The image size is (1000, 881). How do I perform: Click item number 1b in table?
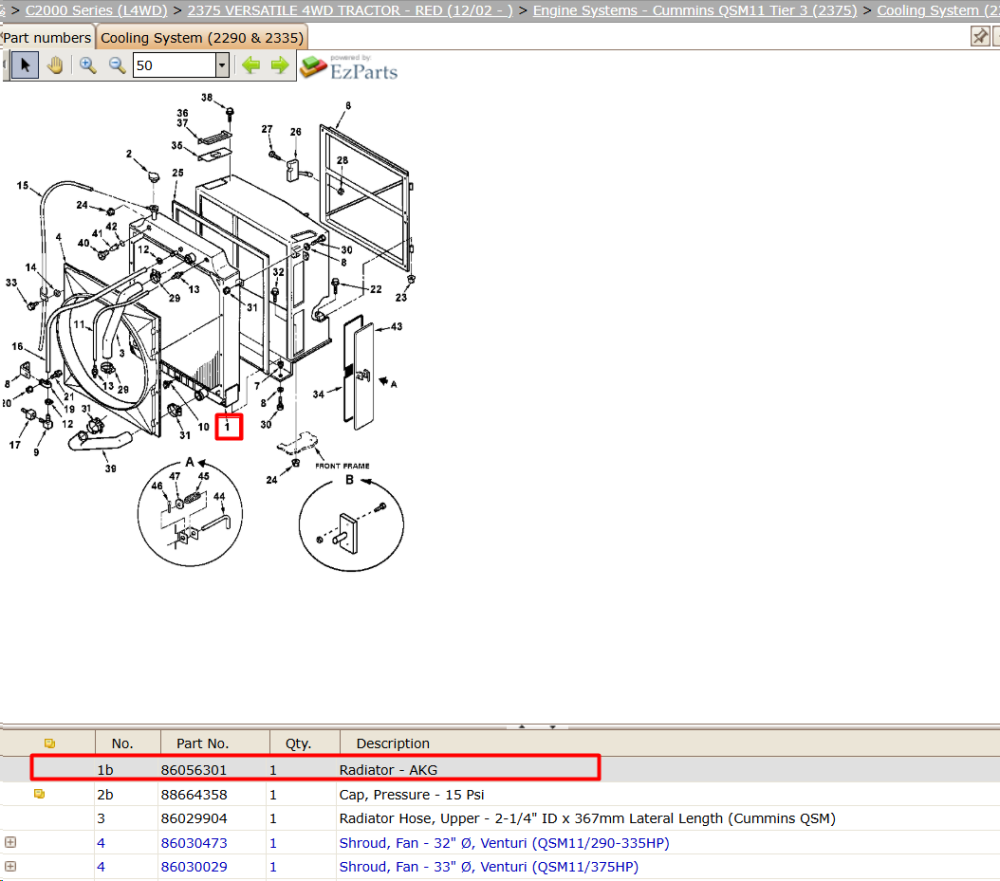tap(105, 770)
